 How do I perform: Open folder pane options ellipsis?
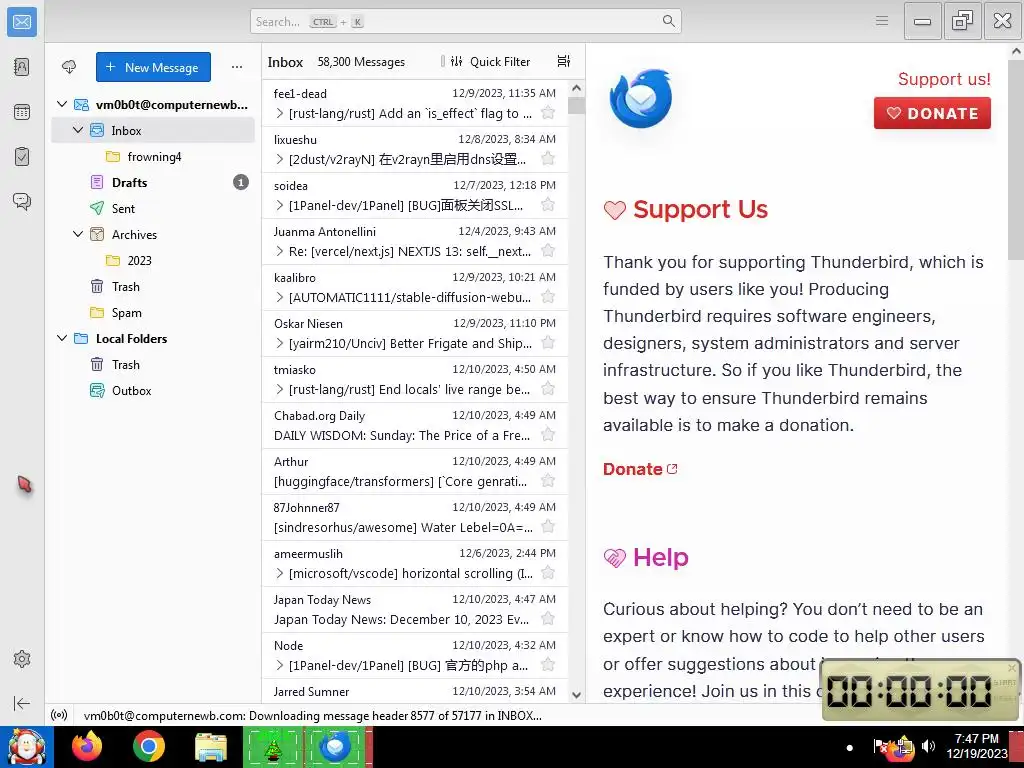(236, 67)
